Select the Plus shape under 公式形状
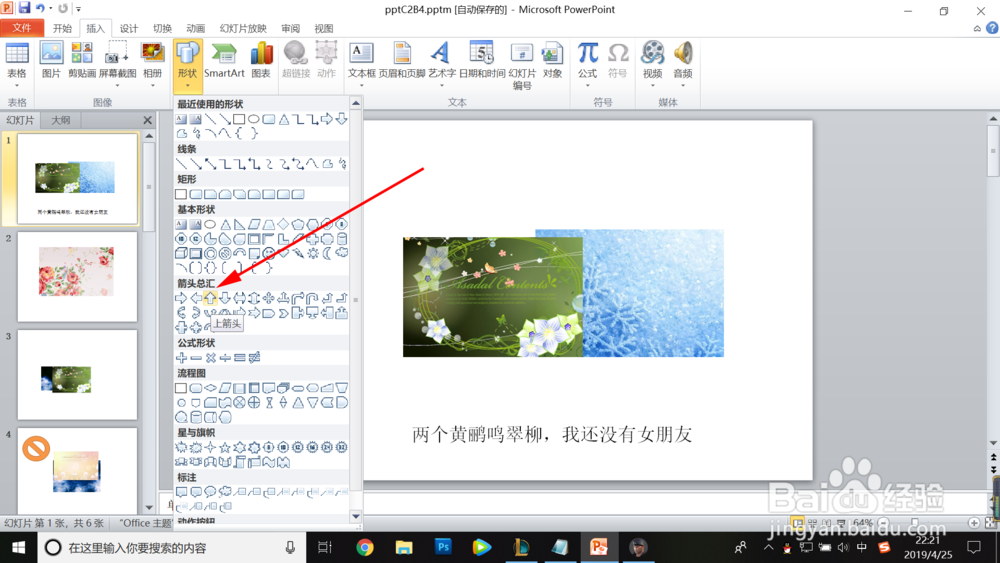 (x=181, y=358)
